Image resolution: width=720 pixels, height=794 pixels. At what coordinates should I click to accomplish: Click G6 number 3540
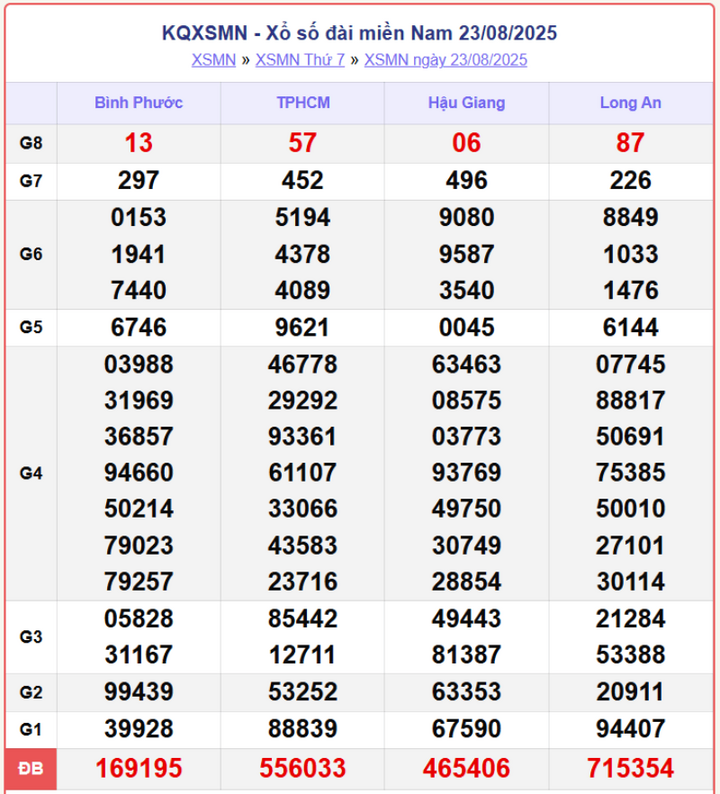466,290
